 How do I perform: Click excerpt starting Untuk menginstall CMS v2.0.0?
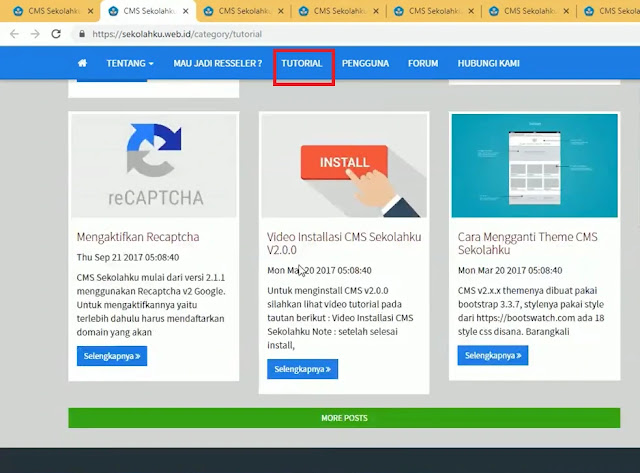340,318
